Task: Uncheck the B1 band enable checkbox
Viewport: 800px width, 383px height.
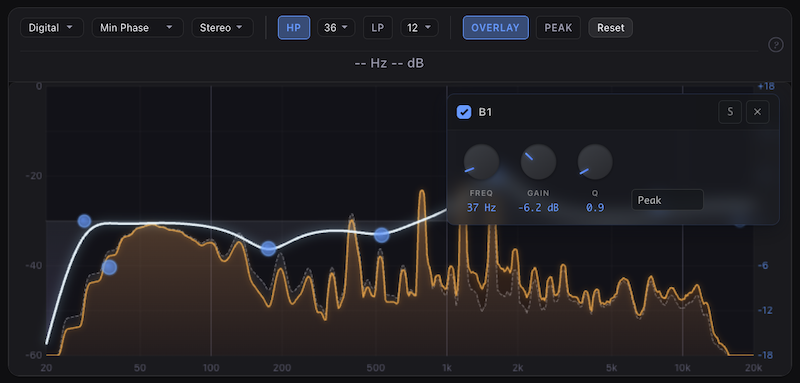Action: tap(464, 112)
